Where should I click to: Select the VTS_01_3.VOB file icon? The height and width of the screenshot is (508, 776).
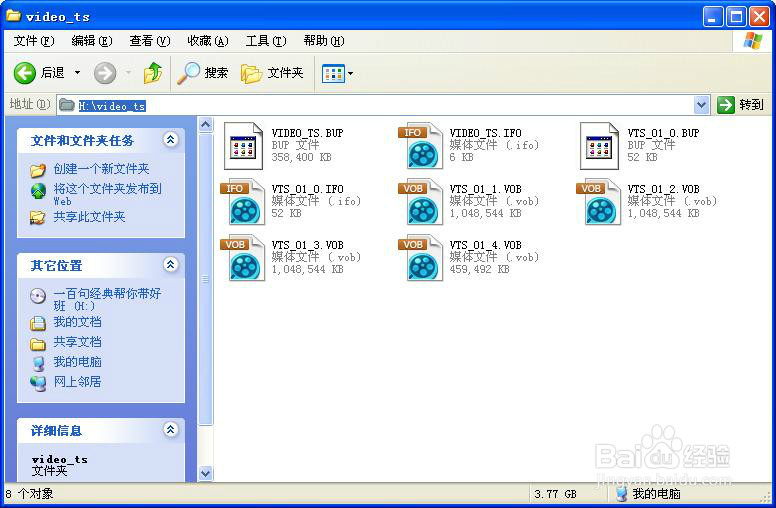pos(242,258)
